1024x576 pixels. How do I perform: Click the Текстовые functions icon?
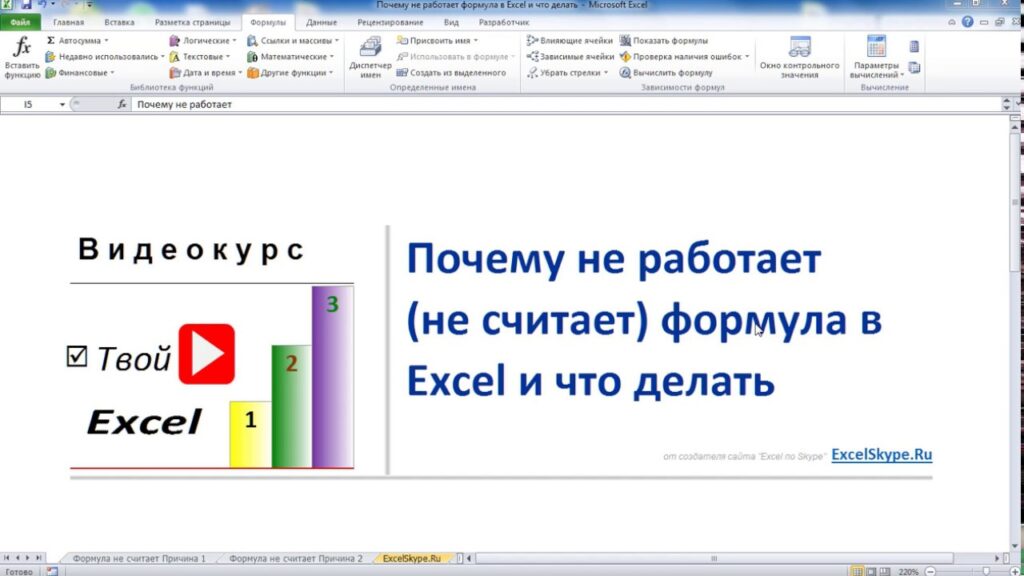[x=174, y=57]
